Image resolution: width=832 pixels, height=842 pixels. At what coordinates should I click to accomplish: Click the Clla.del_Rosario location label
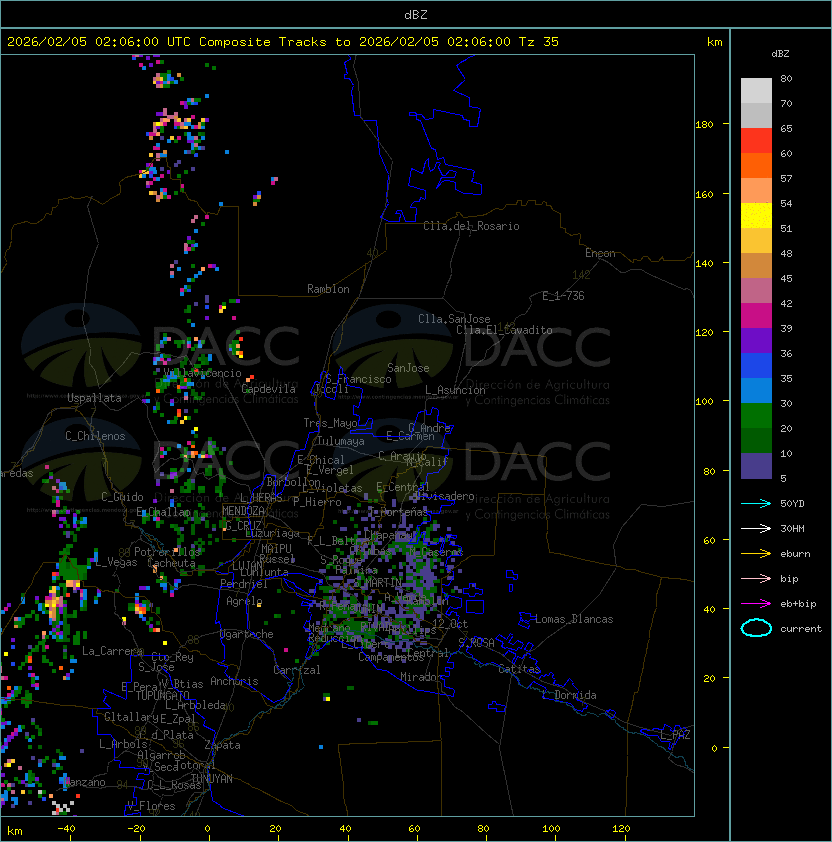click(471, 226)
